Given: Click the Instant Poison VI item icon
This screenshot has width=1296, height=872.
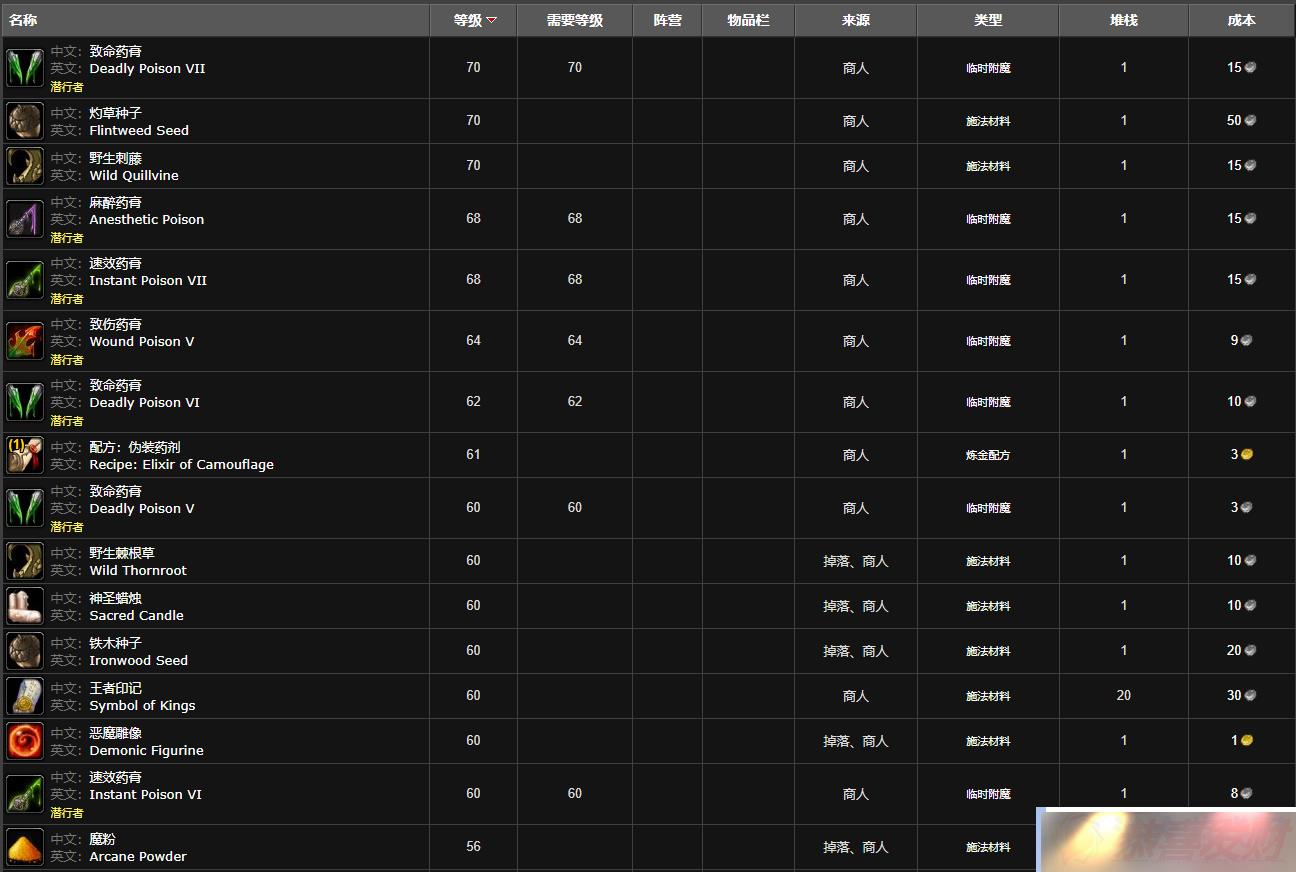Looking at the screenshot, I should [x=25, y=794].
